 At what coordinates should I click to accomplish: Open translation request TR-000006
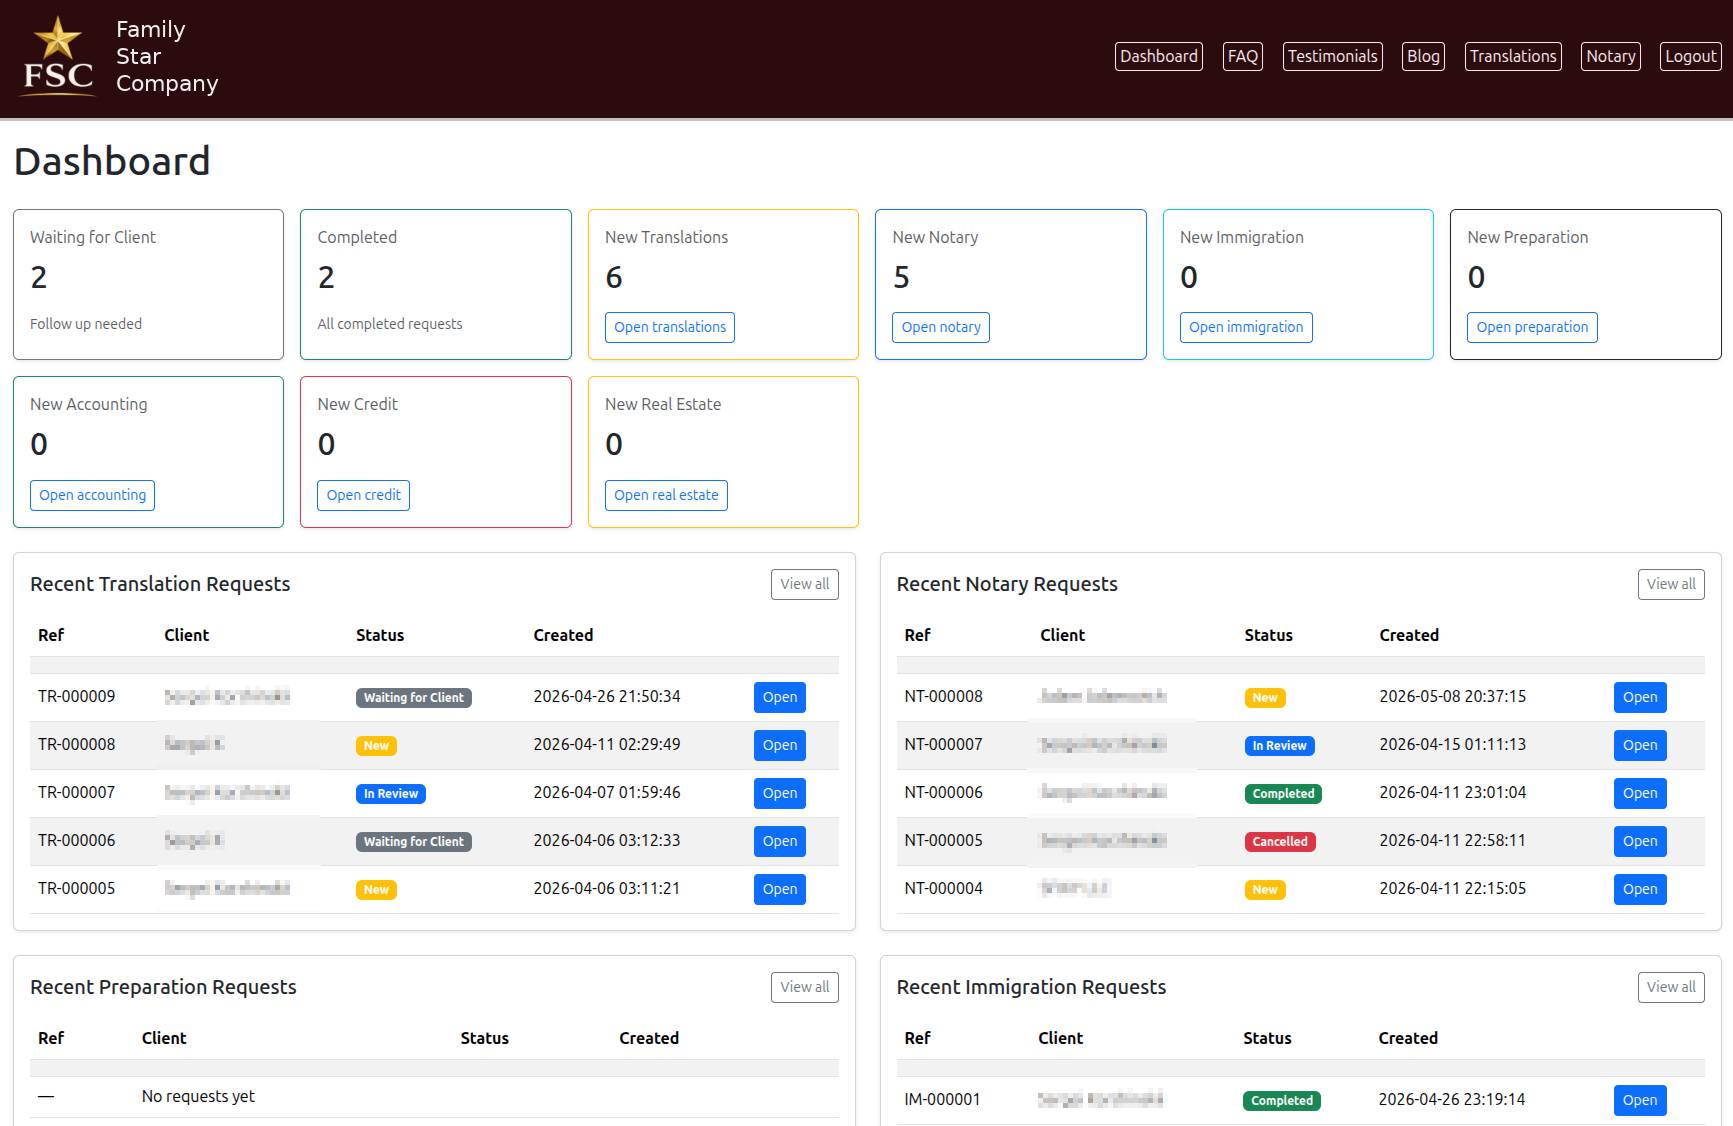click(x=780, y=841)
